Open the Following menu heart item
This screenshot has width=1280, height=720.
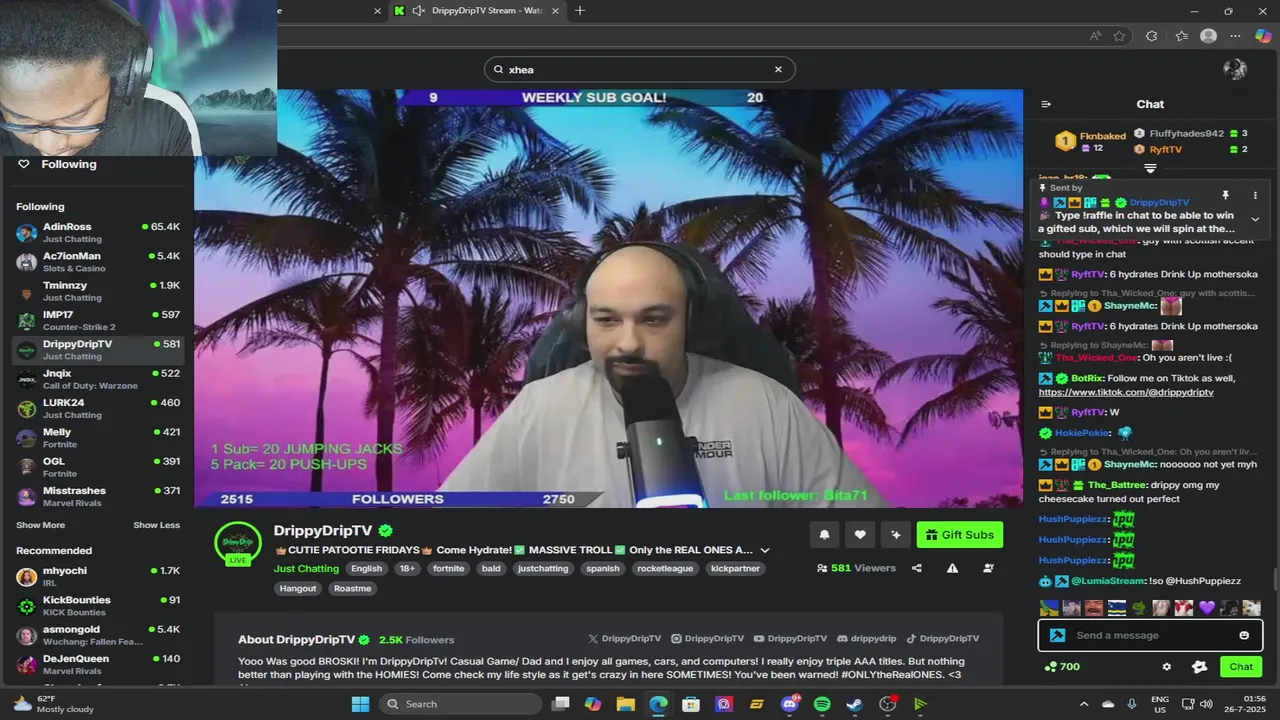pyautogui.click(x=57, y=164)
